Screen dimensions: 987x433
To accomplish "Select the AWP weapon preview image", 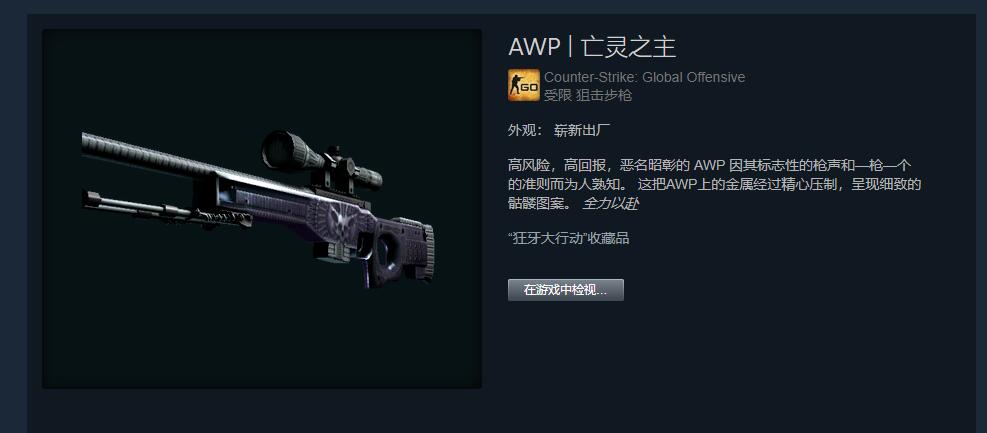I will click(262, 208).
